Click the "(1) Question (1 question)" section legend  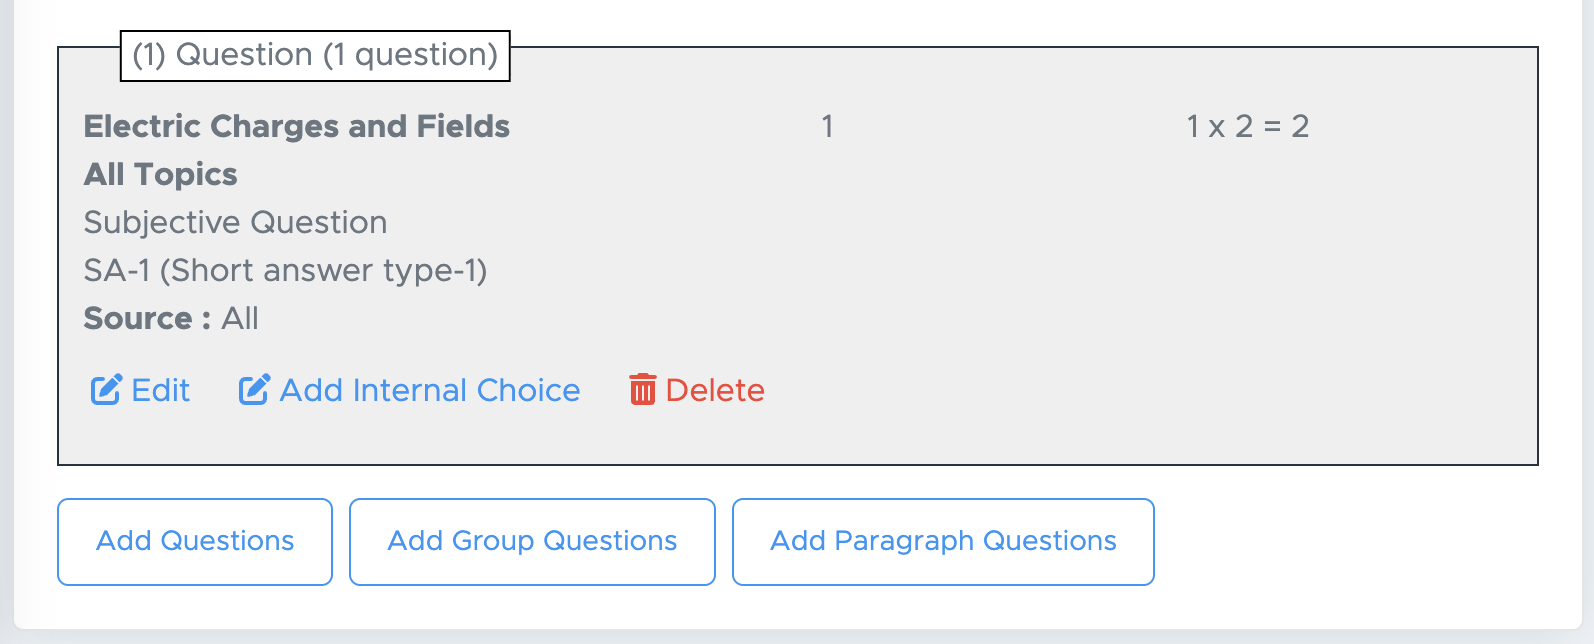[315, 55]
